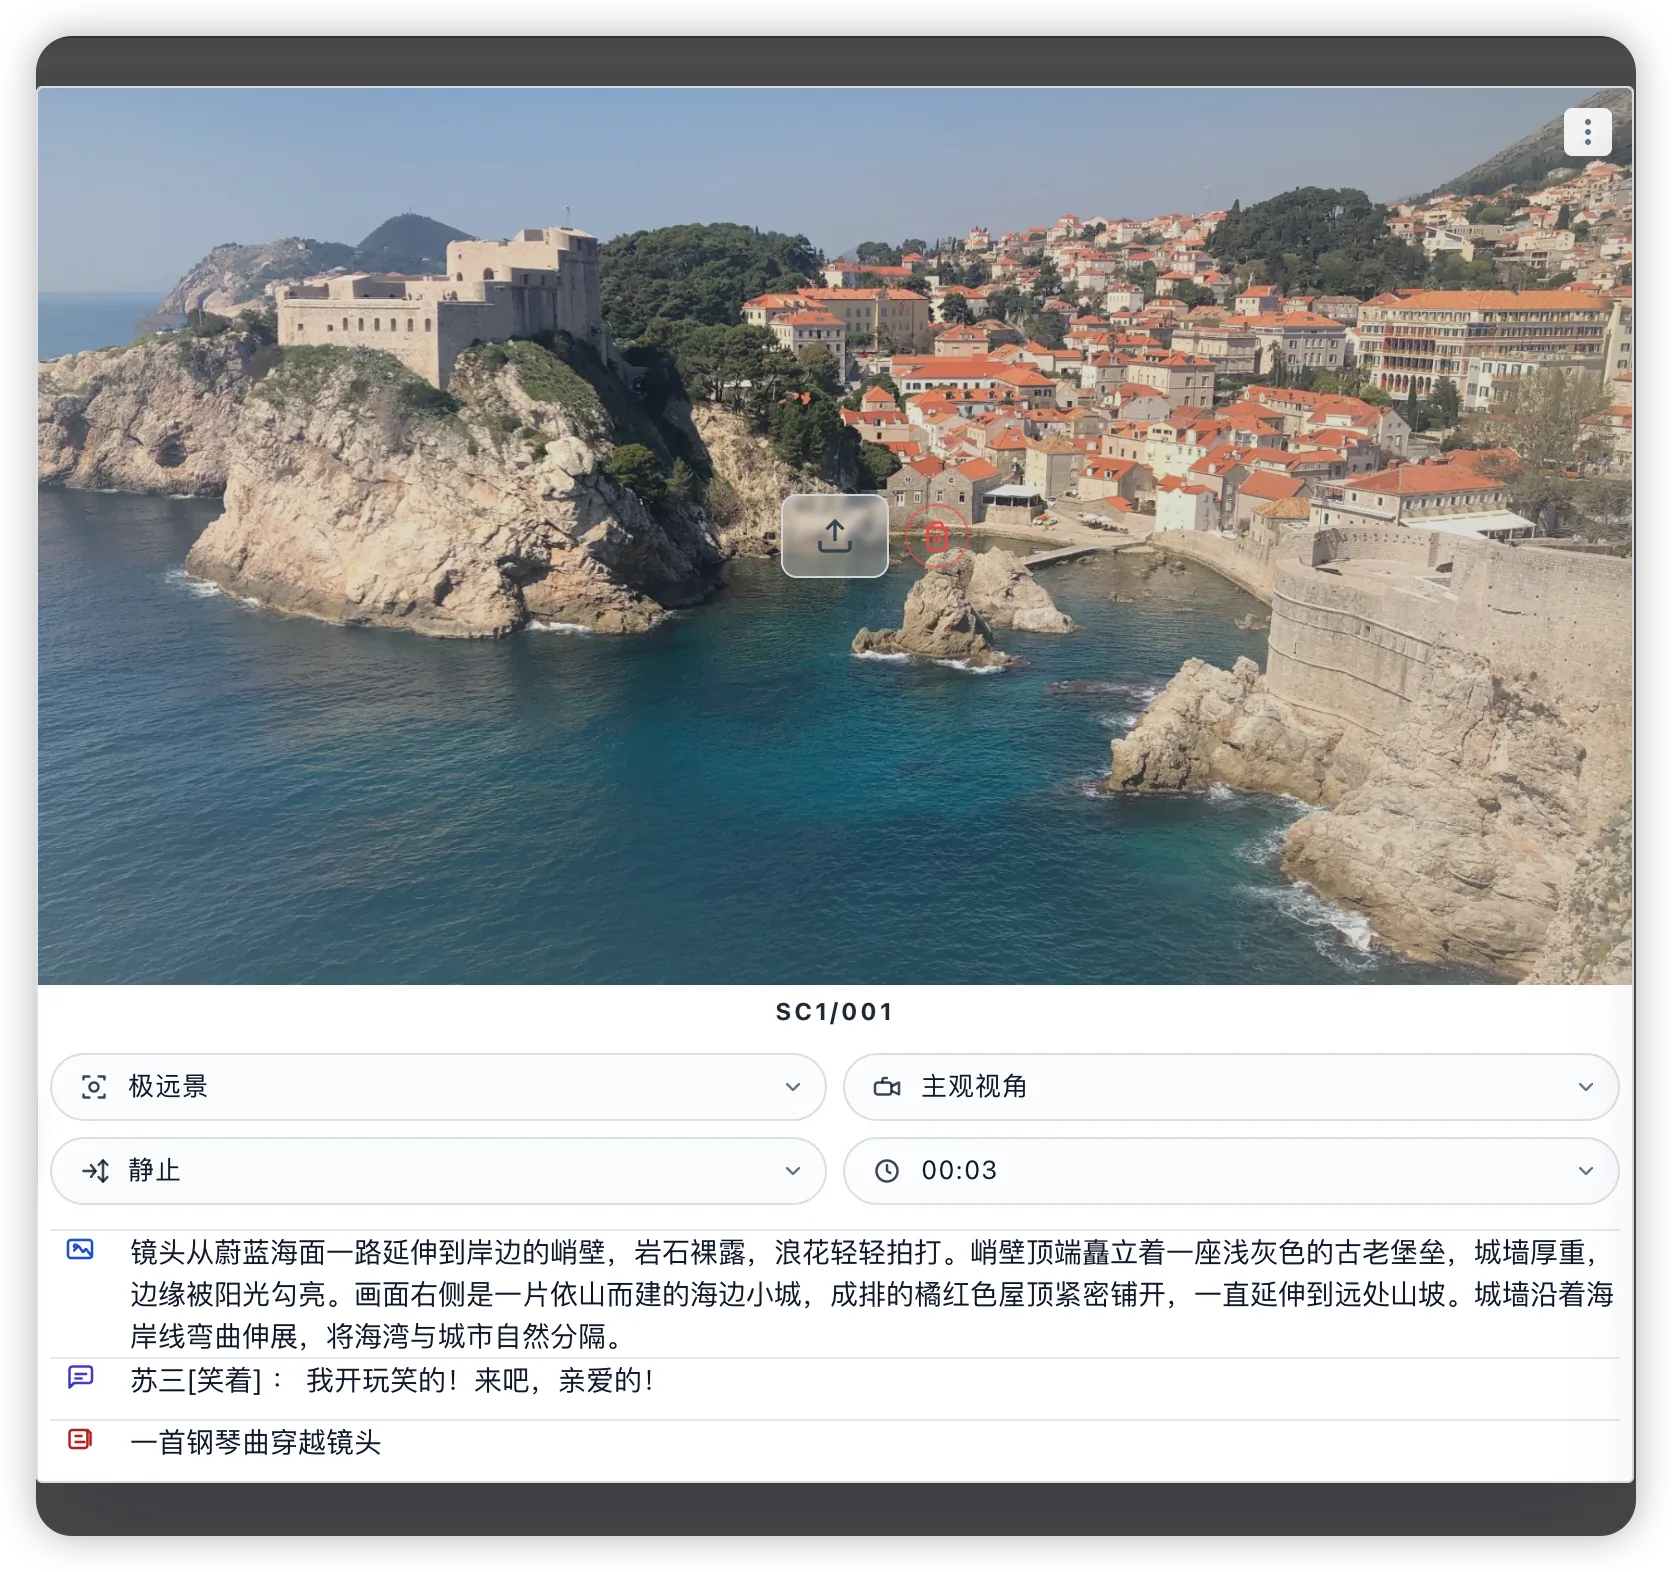Screen dimensions: 1672x1572
Task: Click the blue image description icon
Action: click(80, 1250)
